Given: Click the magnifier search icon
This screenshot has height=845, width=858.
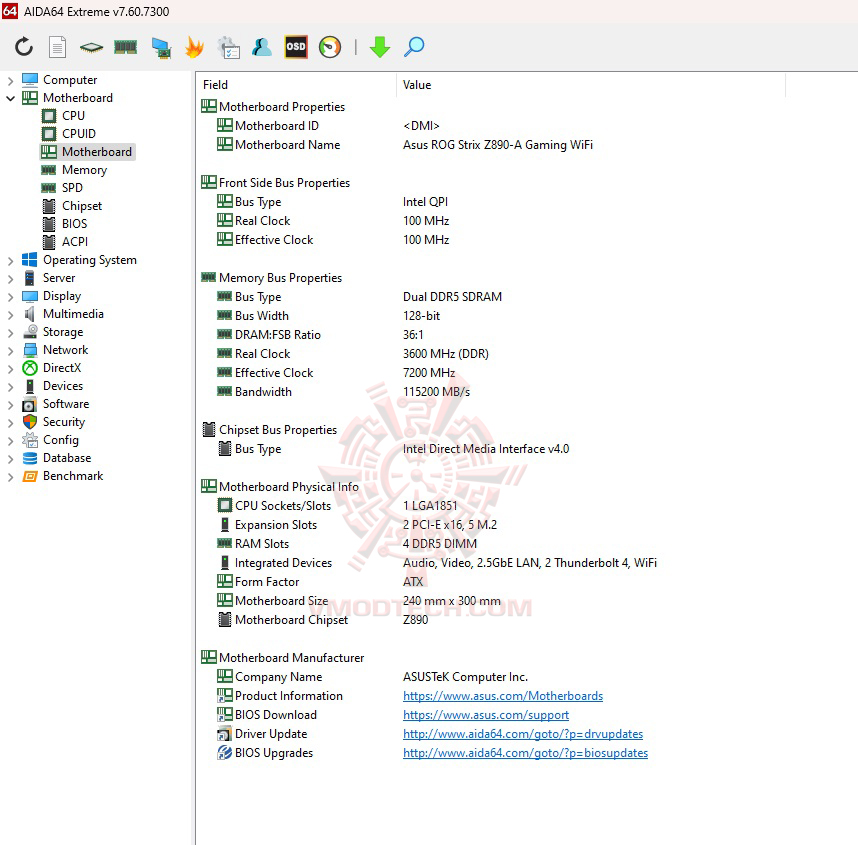Looking at the screenshot, I should 414,47.
